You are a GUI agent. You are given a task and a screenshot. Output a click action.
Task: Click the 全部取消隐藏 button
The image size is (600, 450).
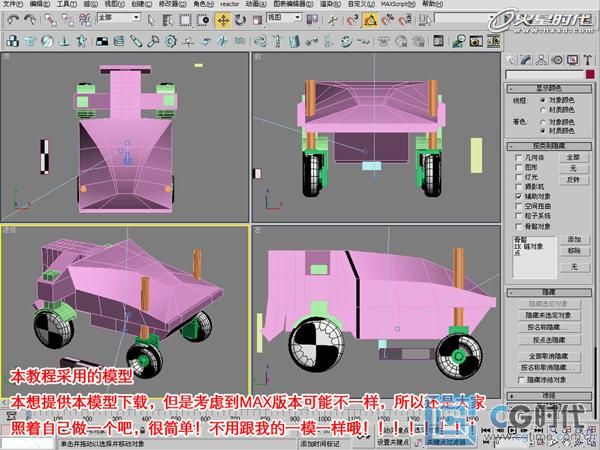coord(552,355)
